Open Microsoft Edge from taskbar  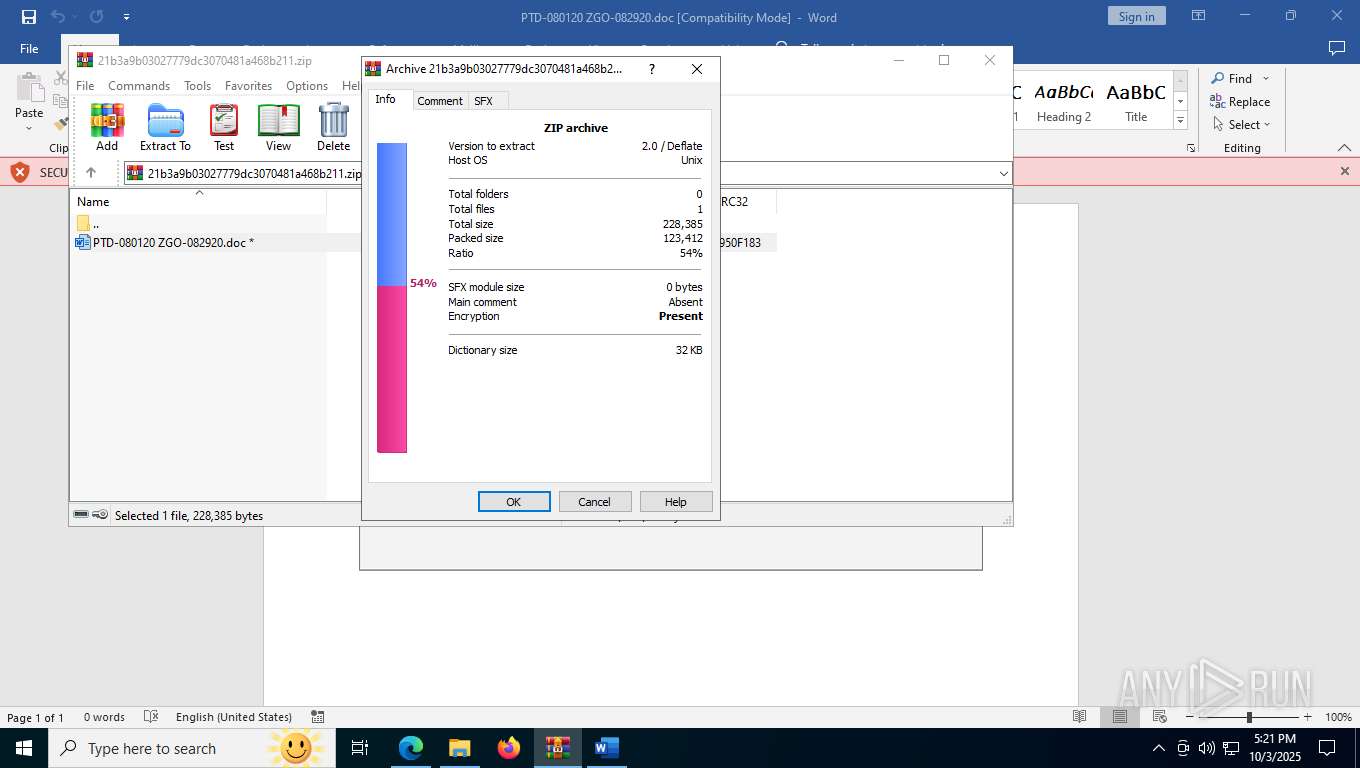point(411,748)
